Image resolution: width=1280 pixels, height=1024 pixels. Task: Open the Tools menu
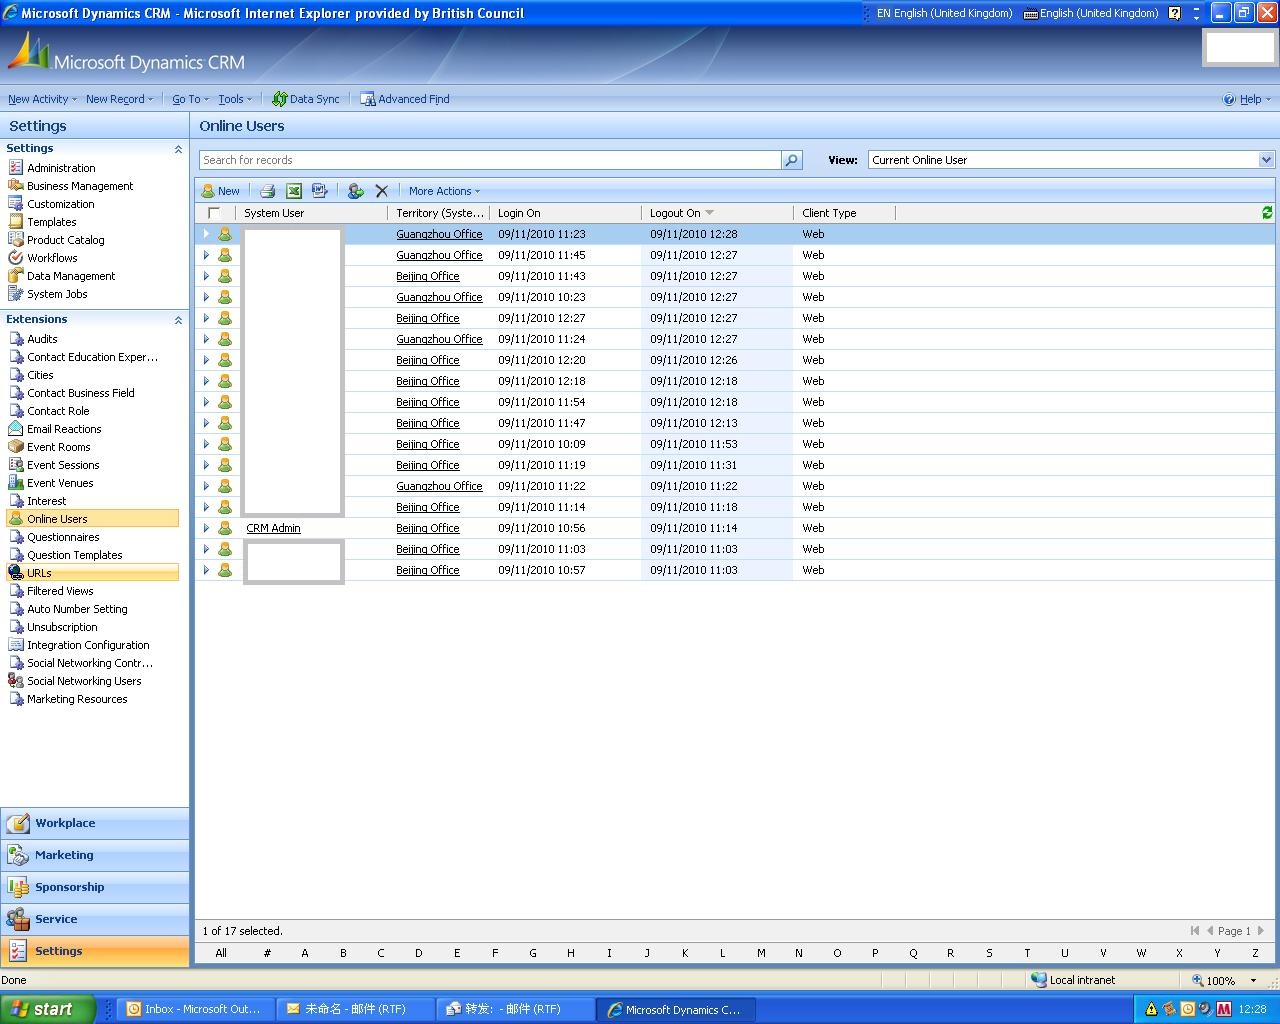coord(235,99)
